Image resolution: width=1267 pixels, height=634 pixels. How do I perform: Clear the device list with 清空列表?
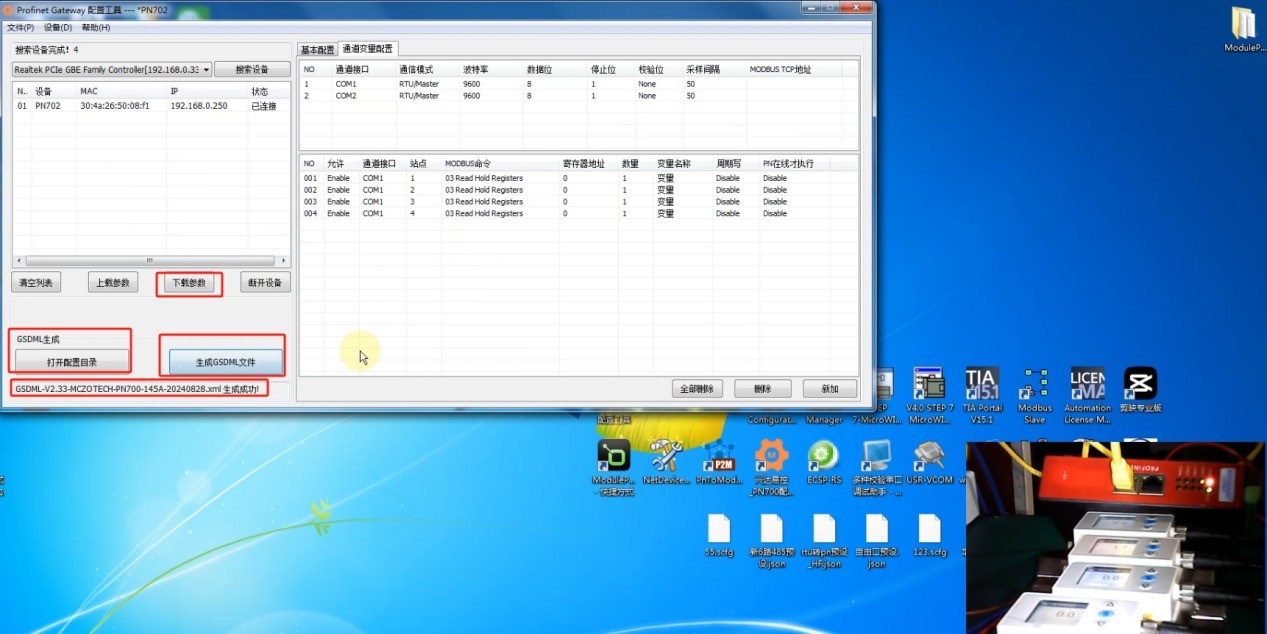[37, 283]
